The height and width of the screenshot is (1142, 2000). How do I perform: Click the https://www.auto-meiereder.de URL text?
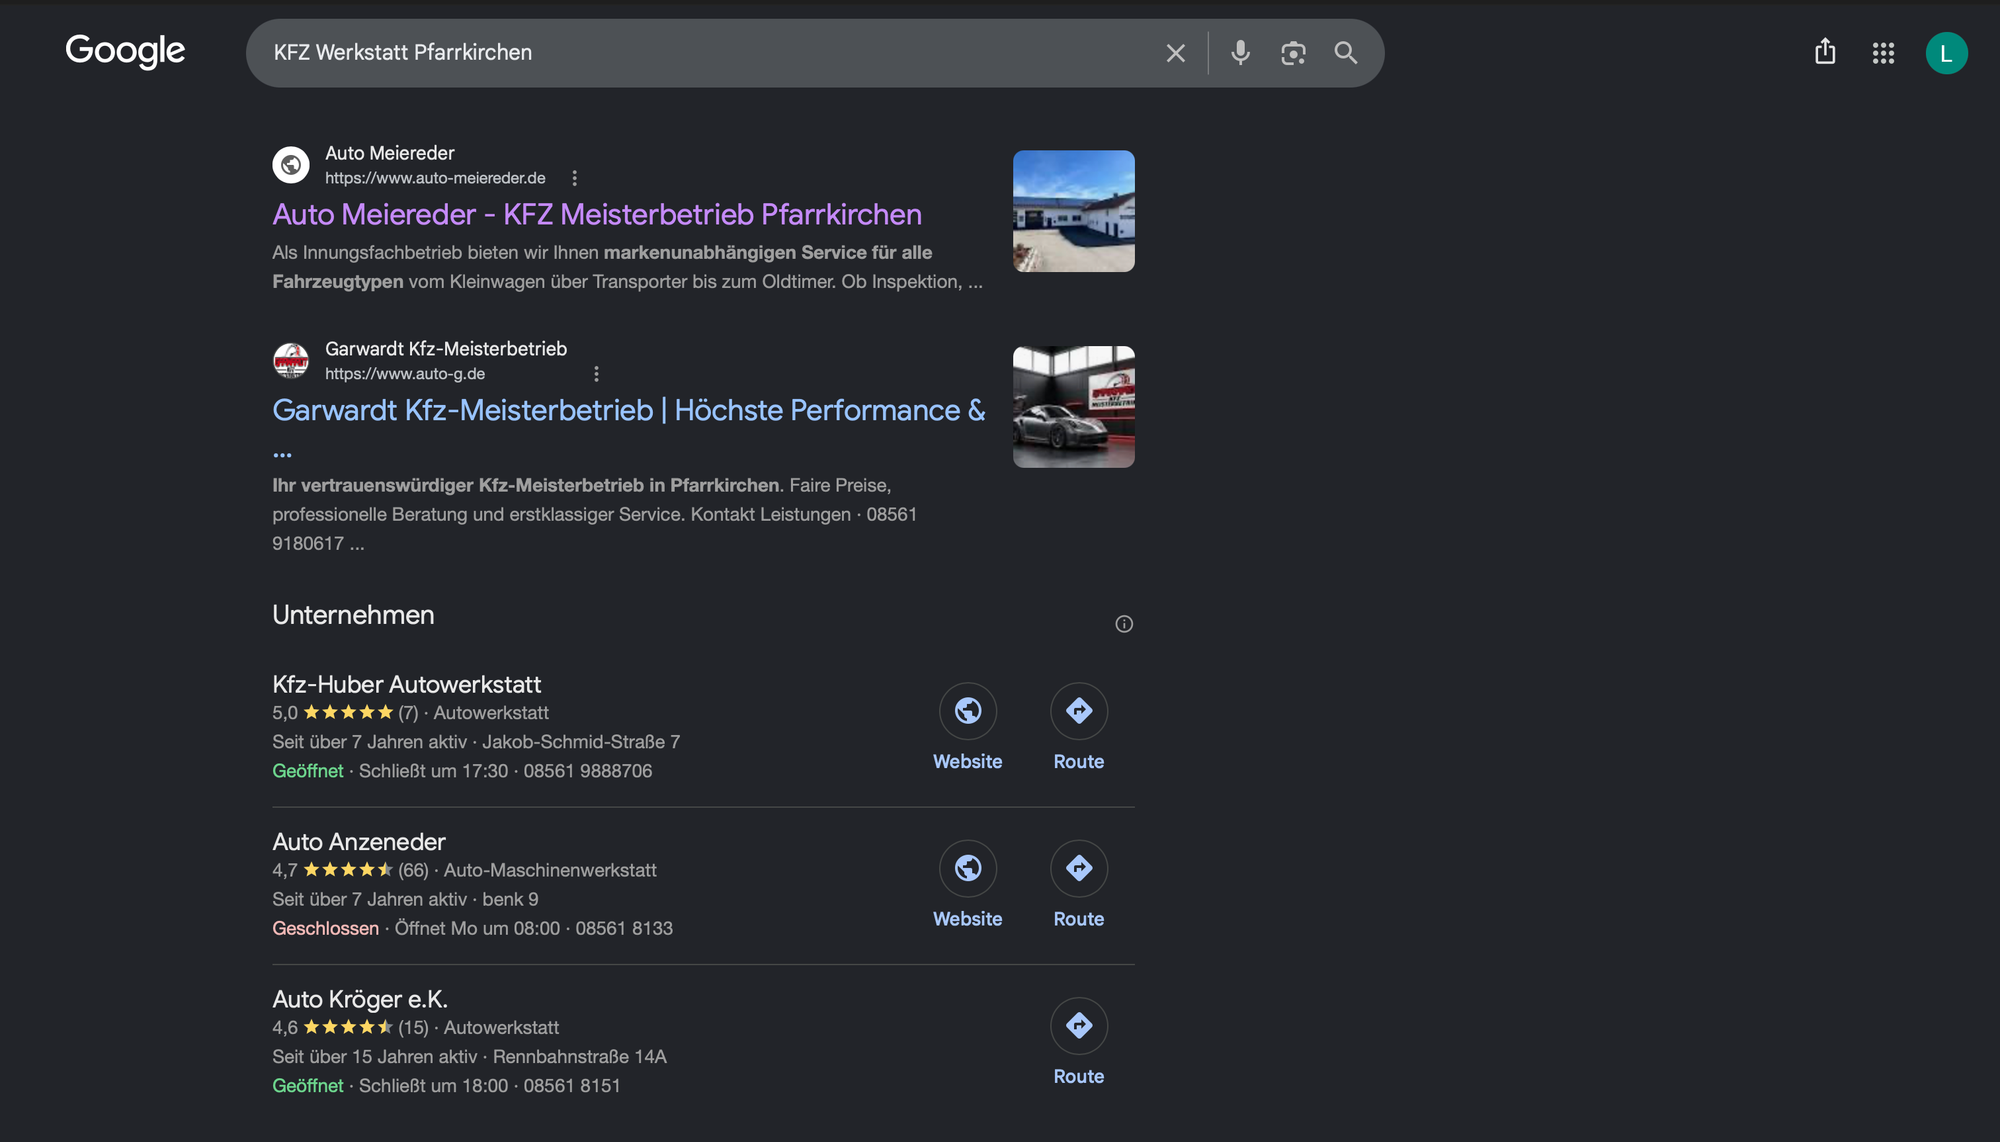click(435, 178)
